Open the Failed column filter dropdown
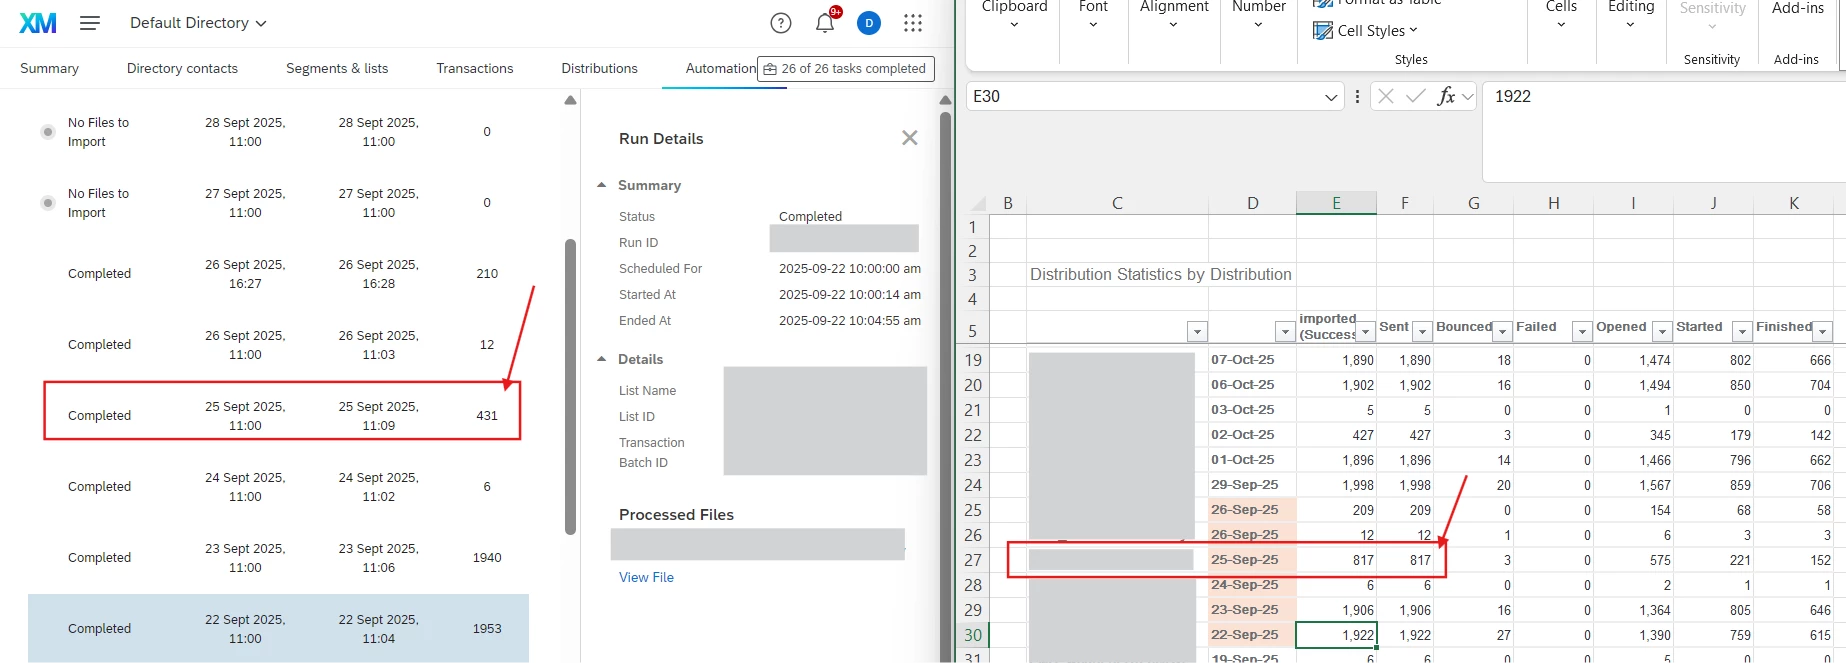 tap(1582, 331)
